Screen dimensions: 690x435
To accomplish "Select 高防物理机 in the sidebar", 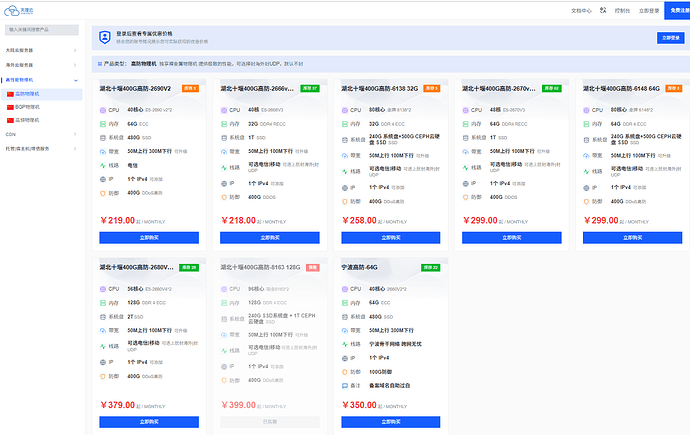I will 41,94.
